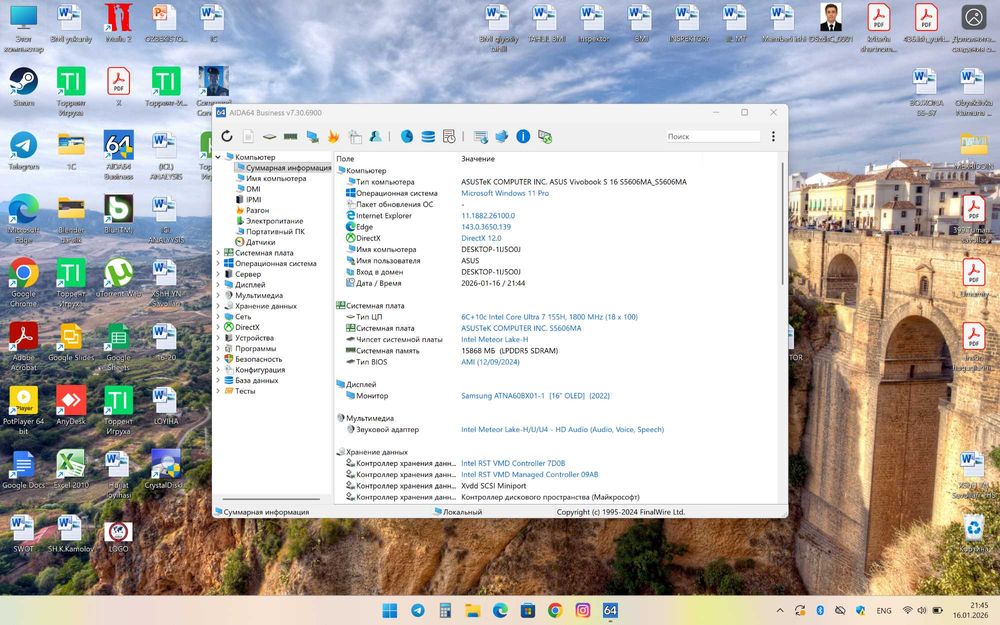Image resolution: width=1000 pixels, height=625 pixels.
Task: Expand the Хранение данных tree node
Action: (218, 306)
